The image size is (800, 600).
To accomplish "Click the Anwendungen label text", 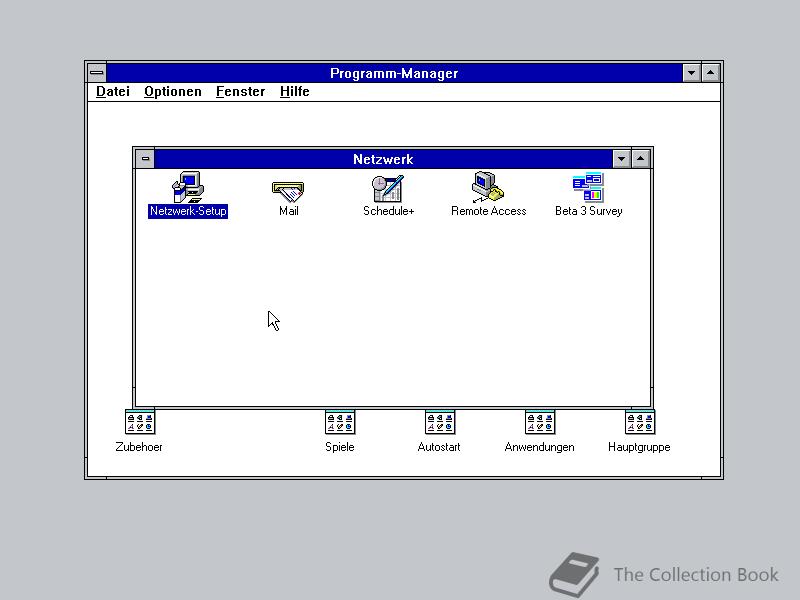I will [539, 447].
